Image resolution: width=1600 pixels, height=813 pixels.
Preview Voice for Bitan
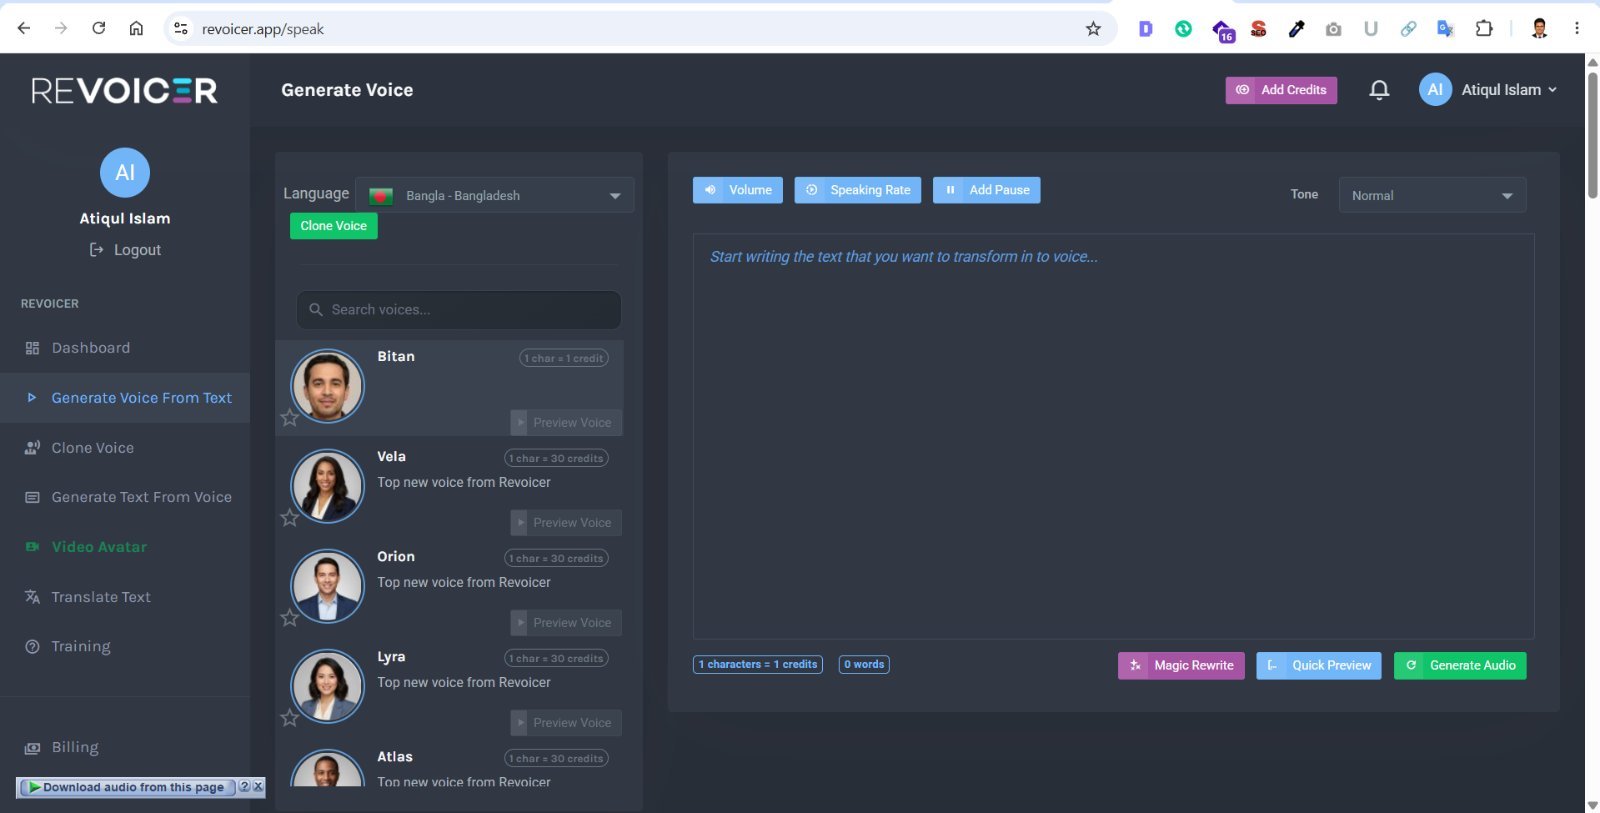click(566, 422)
